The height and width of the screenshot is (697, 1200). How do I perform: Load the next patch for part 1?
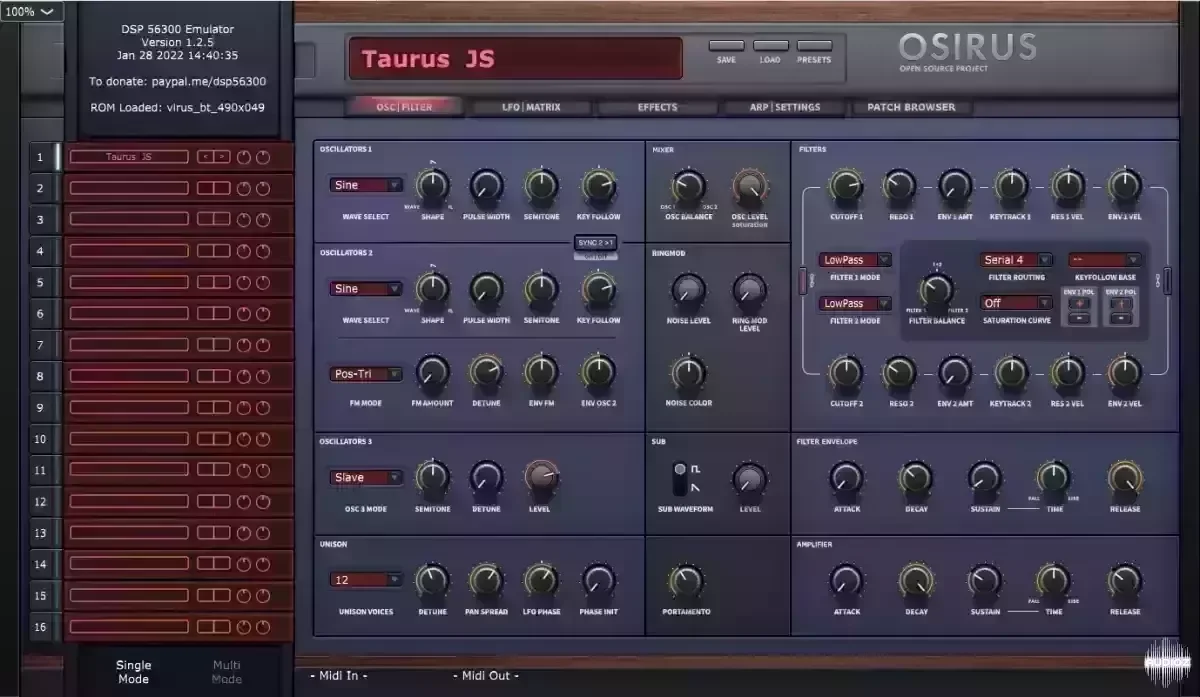222,157
